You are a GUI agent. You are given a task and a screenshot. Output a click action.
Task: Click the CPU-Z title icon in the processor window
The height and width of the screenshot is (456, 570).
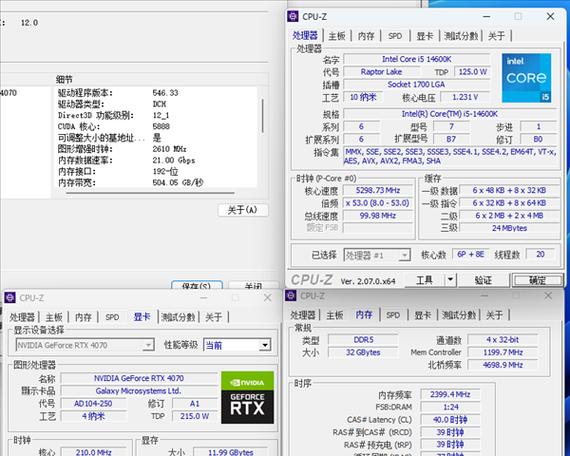point(293,16)
